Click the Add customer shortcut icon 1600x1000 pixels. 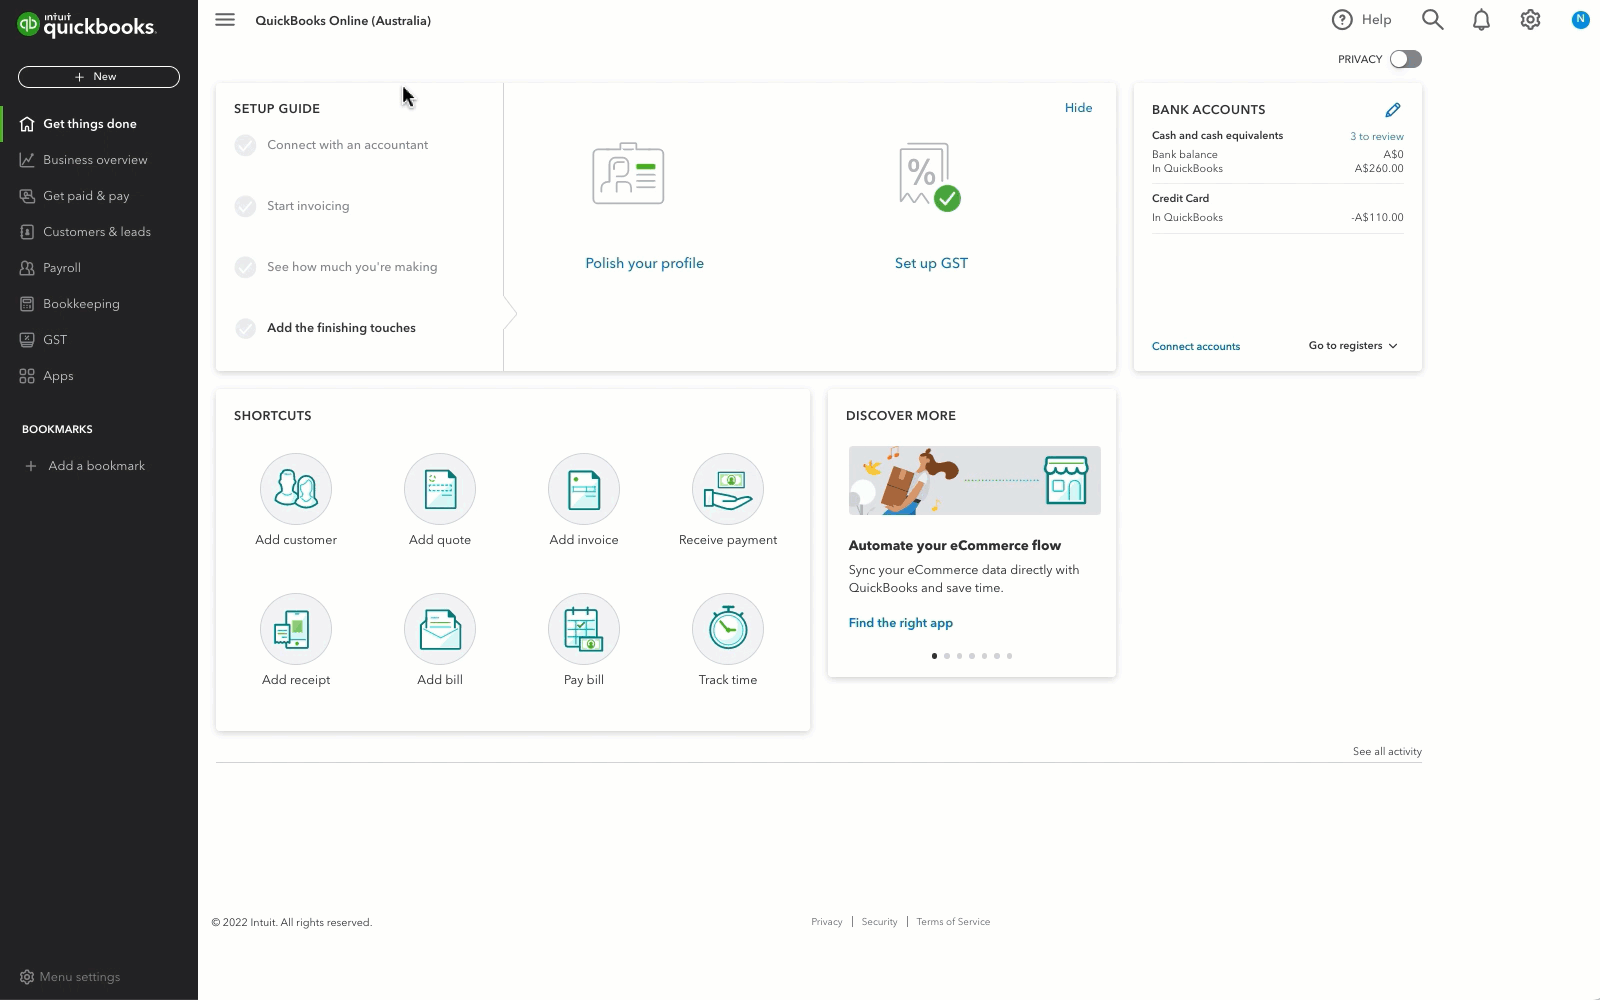click(296, 489)
